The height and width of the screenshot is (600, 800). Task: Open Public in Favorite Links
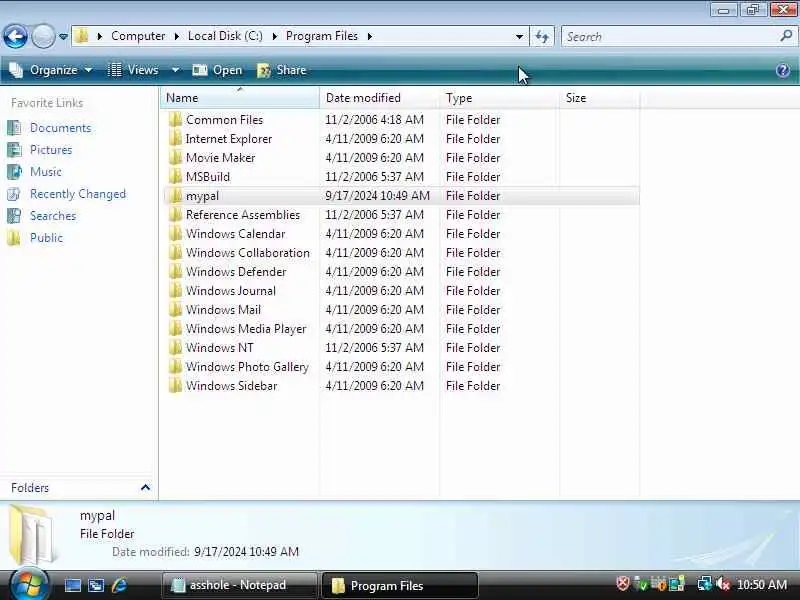(x=46, y=238)
